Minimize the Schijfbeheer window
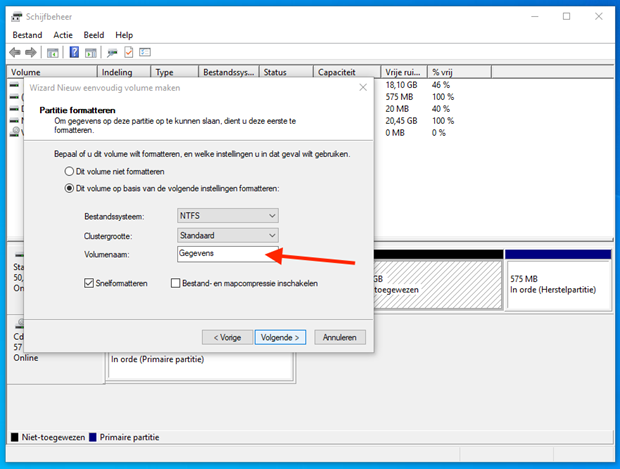The width and height of the screenshot is (620, 469). pos(535,16)
